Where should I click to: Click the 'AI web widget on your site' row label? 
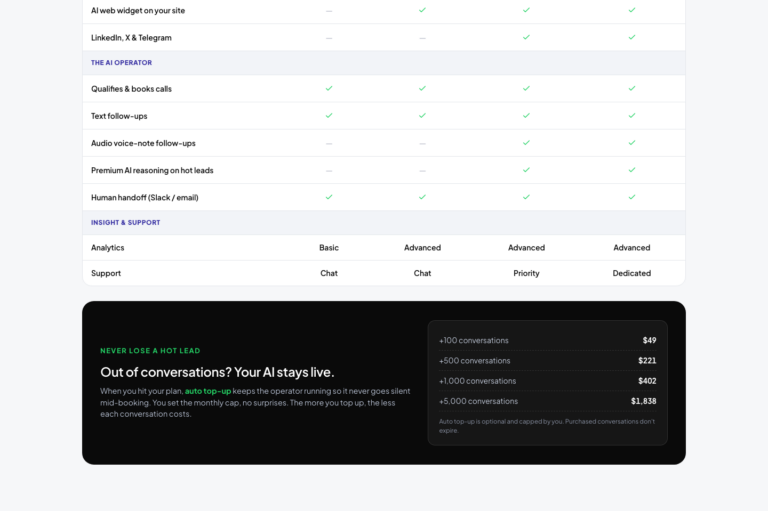(138, 11)
